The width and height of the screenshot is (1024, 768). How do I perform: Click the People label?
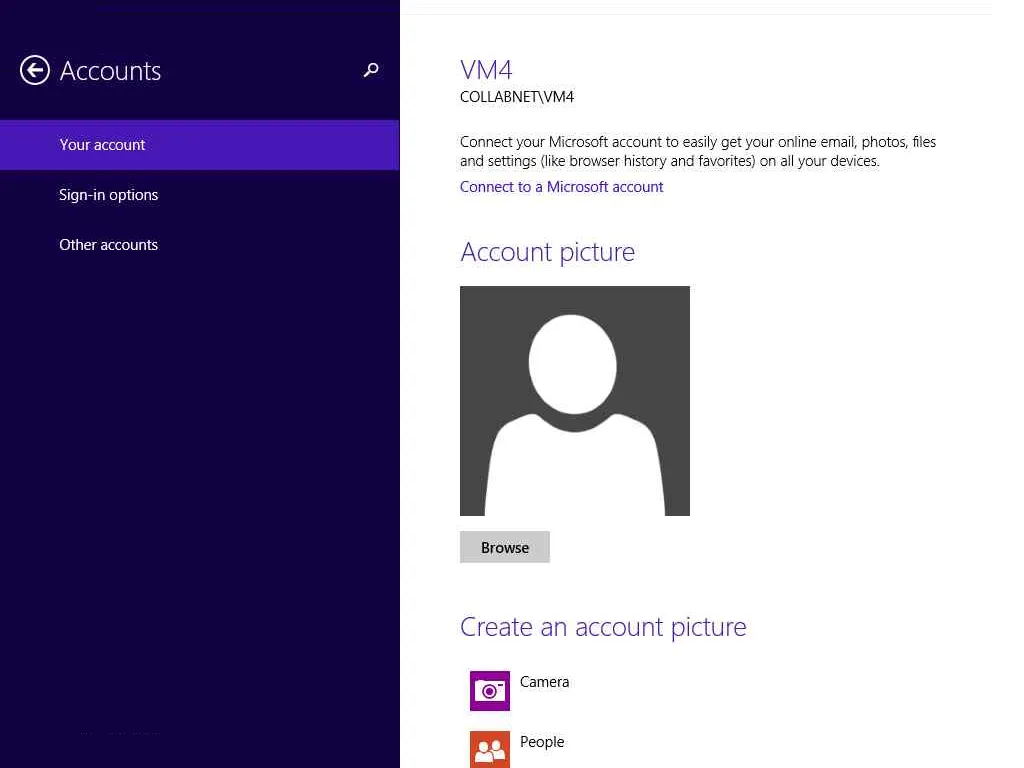(x=542, y=742)
